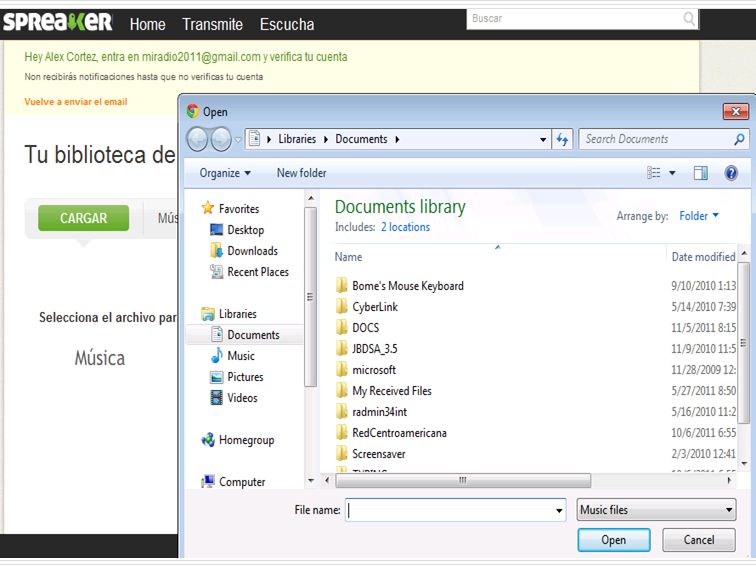Click the file list vertical scrollbar

(743, 343)
